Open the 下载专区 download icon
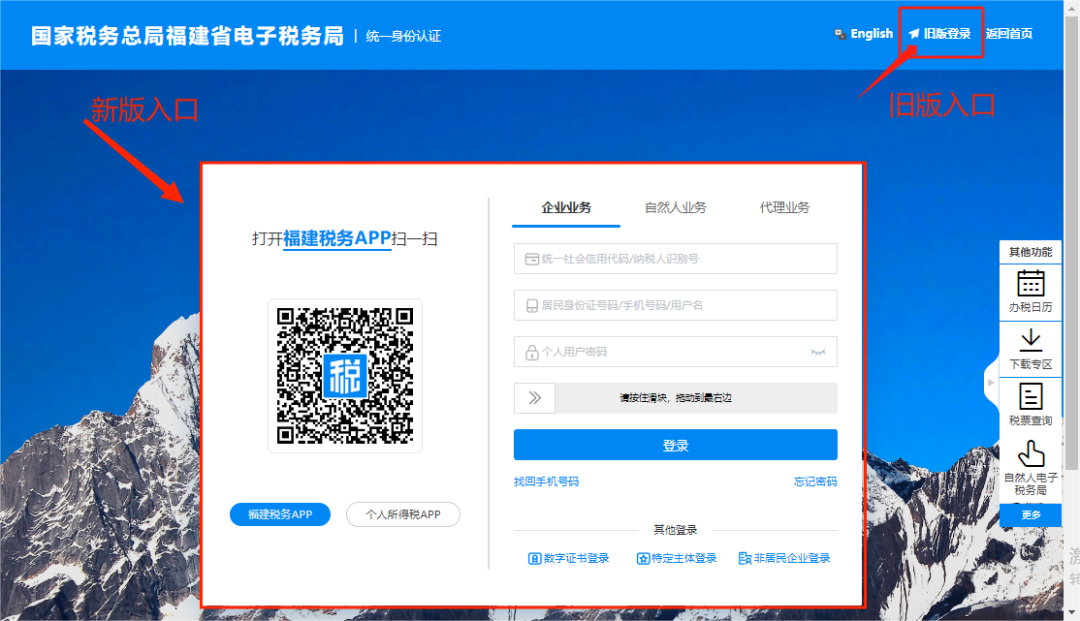Screen dimensions: 1080x621 tap(1030, 339)
